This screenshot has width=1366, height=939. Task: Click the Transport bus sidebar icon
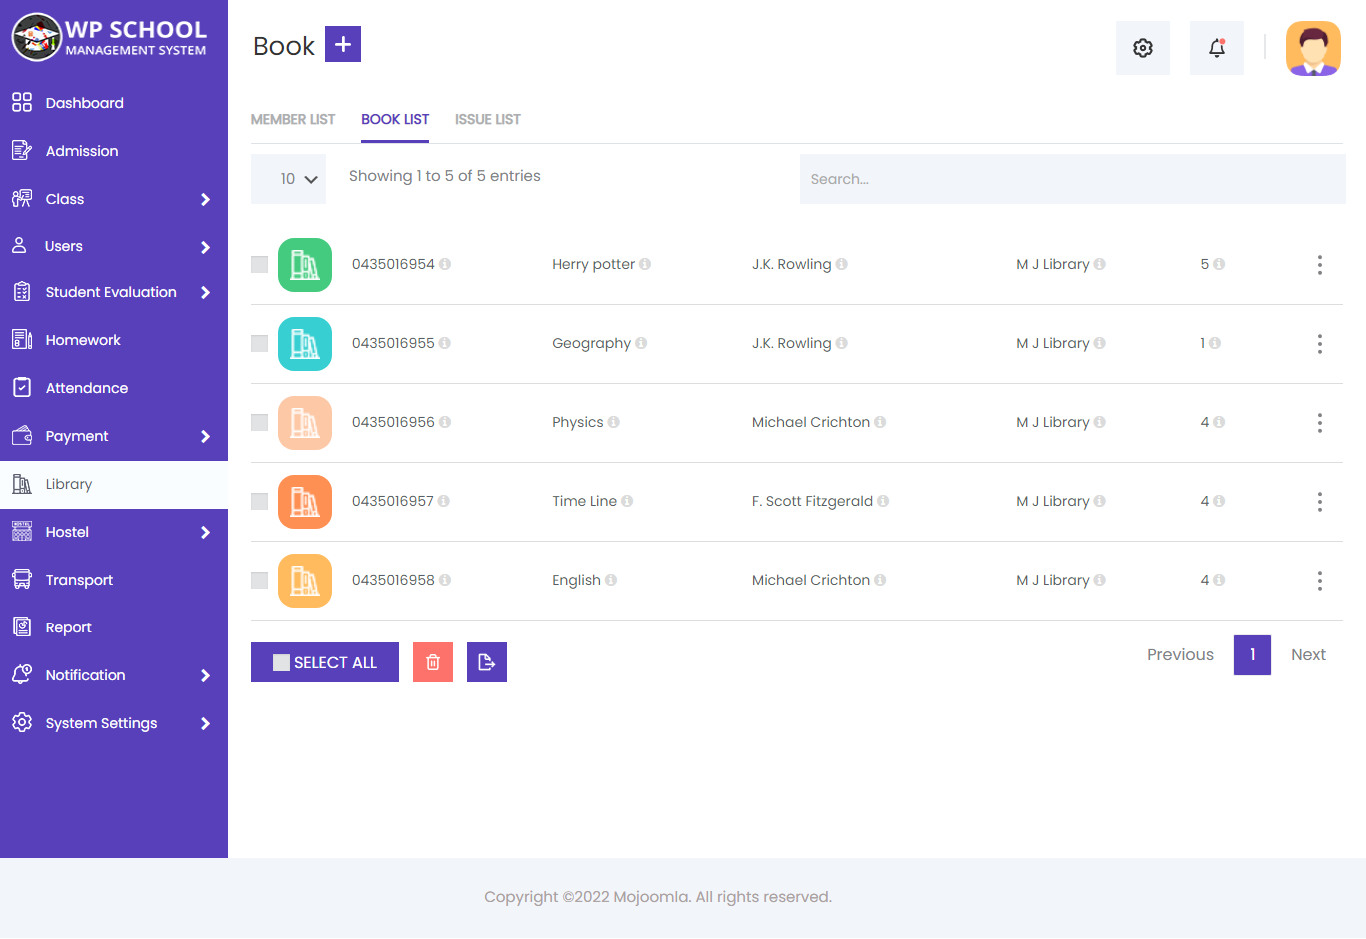coord(22,579)
